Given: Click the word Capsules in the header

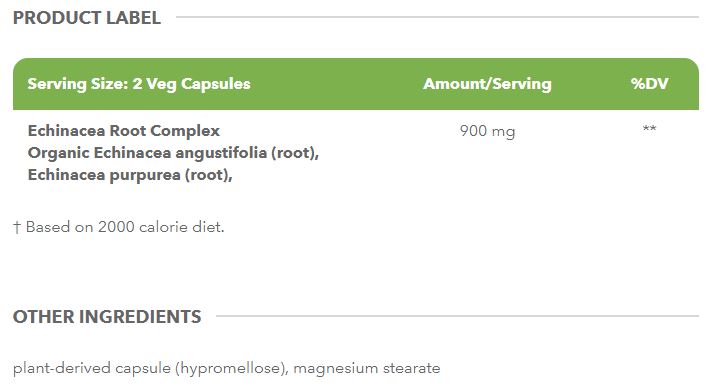Looking at the screenshot, I should point(216,84).
